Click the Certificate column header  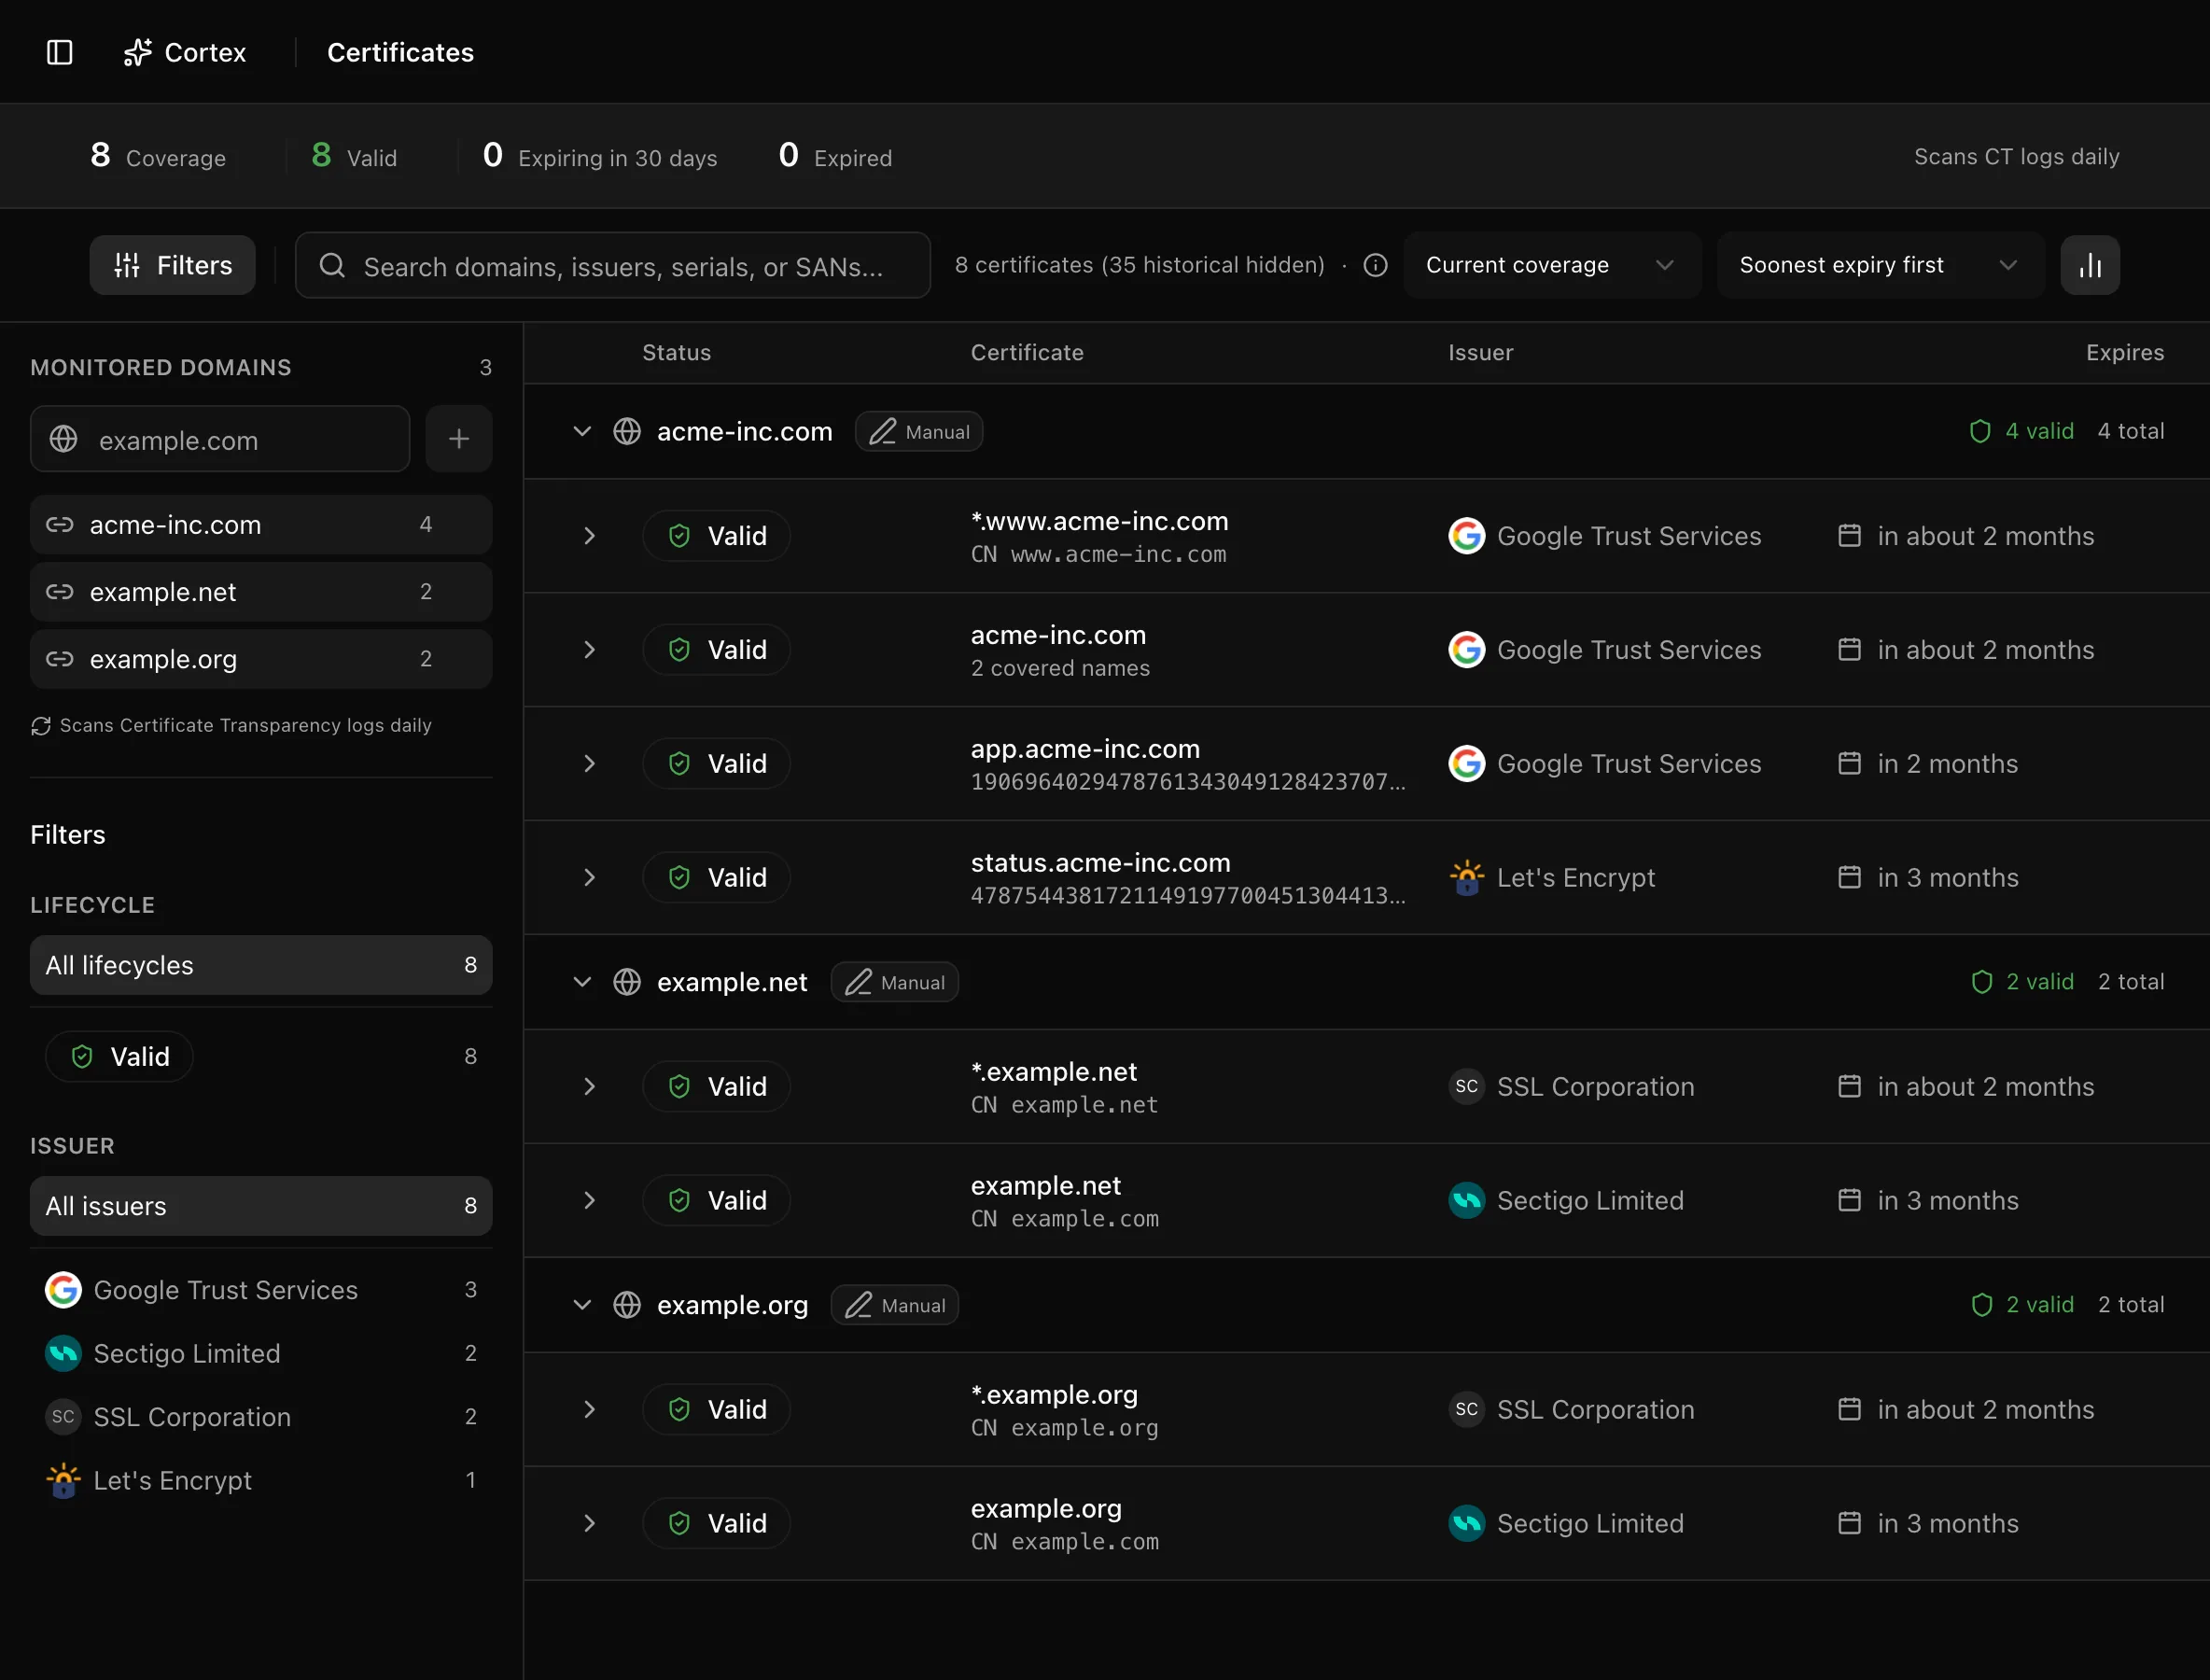[1027, 353]
